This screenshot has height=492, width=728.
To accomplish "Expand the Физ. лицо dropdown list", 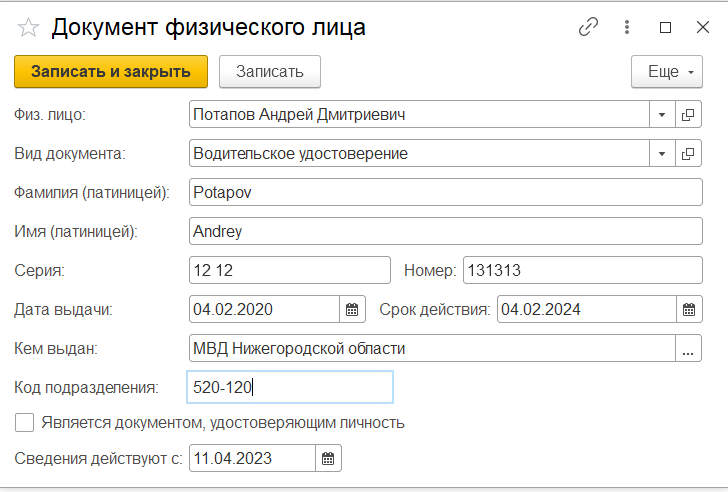I will [662, 115].
